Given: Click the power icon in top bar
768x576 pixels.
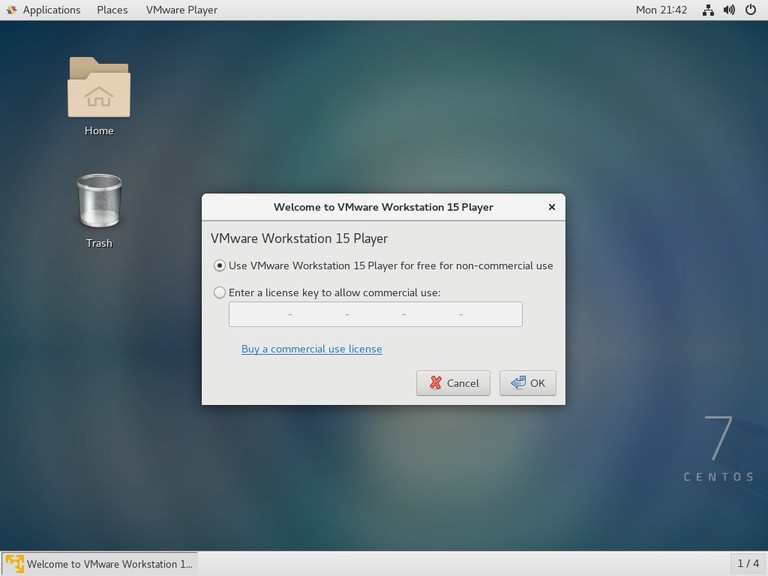Looking at the screenshot, I should click(x=749, y=10).
